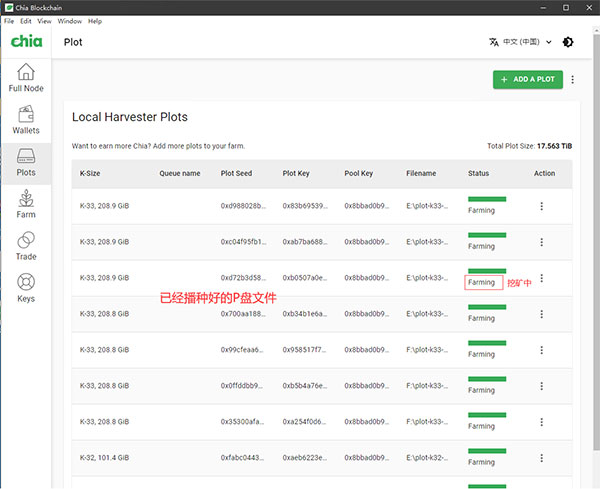
Task: Open the Edit menu
Action: (x=26, y=21)
